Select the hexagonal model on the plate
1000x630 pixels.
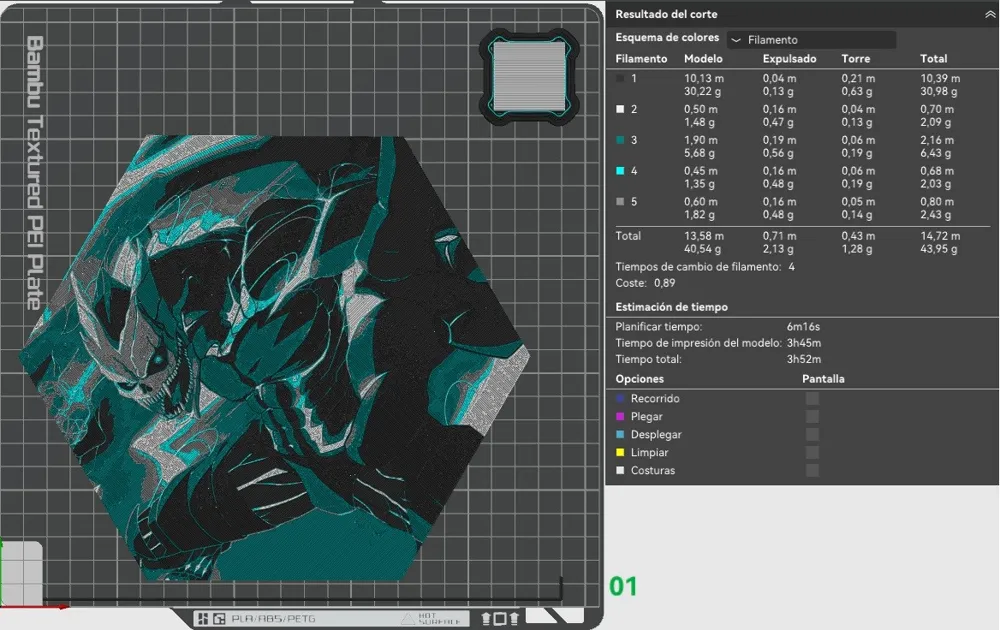274,357
